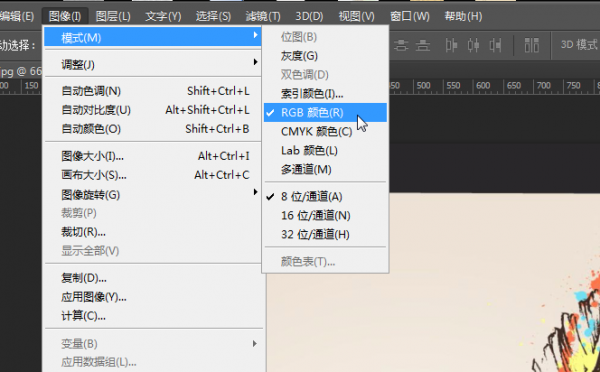Choose 自动对比度(U) from the menu
Image resolution: width=600 pixels, height=372 pixels.
[x=153, y=110]
